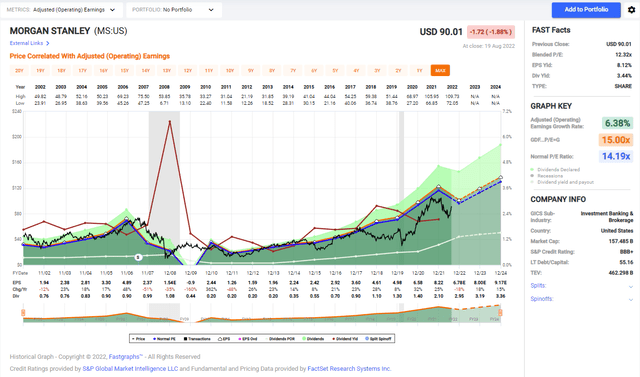
Task: Expand the Spinoffs section
Action: coord(582,299)
